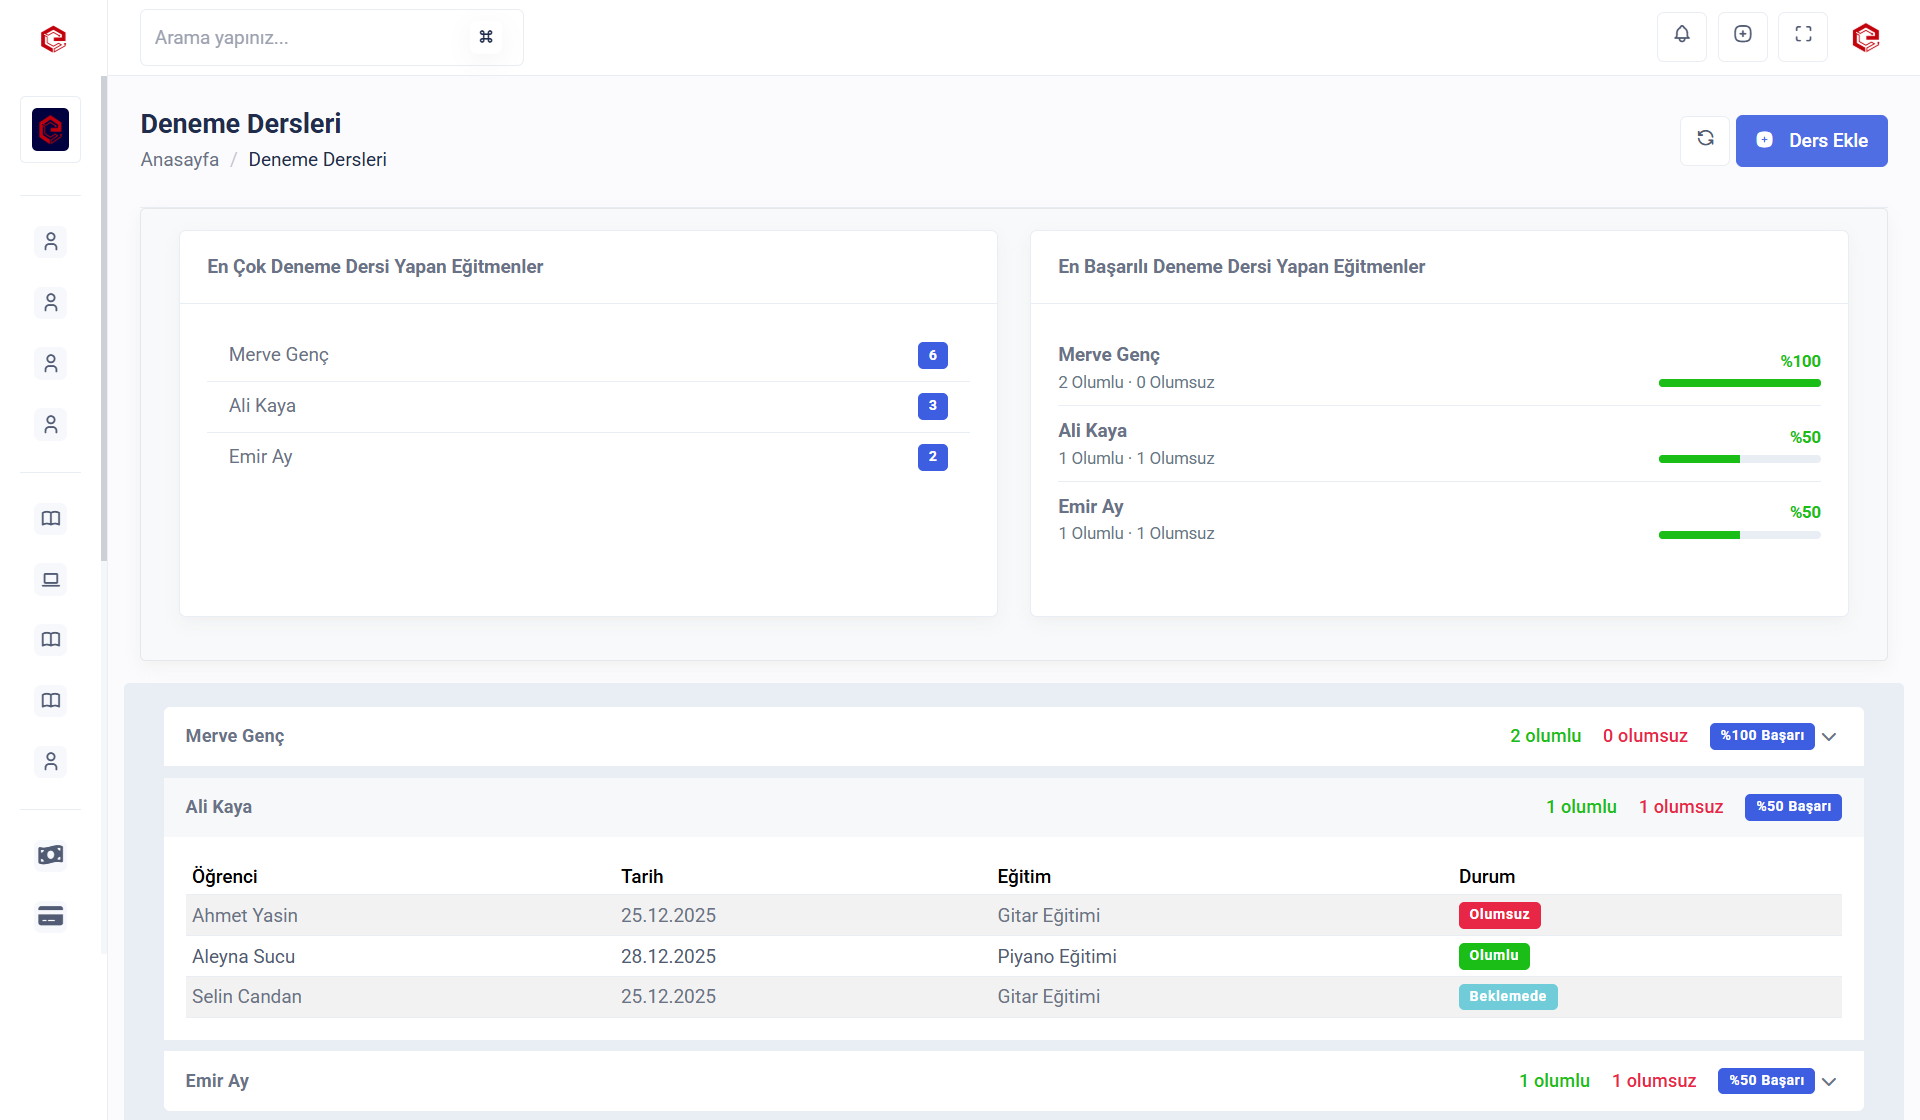Click the notification bell icon

1681,36
